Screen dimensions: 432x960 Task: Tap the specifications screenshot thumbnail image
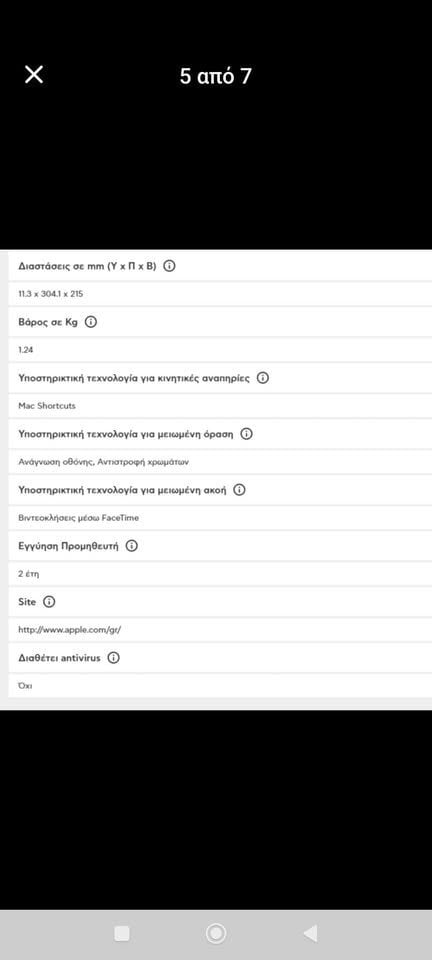[216, 479]
